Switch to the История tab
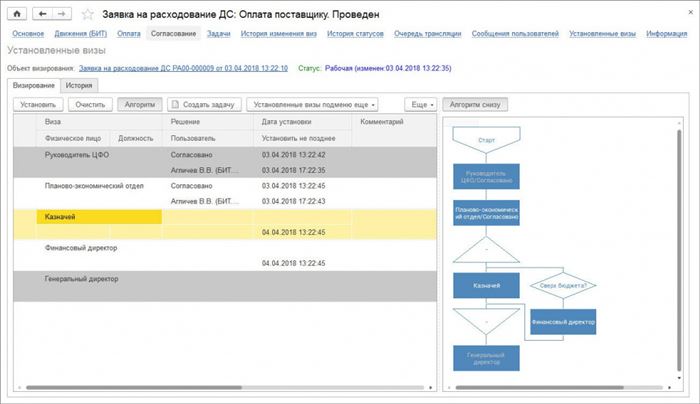Image resolution: width=700 pixels, height=404 pixels. [x=79, y=85]
